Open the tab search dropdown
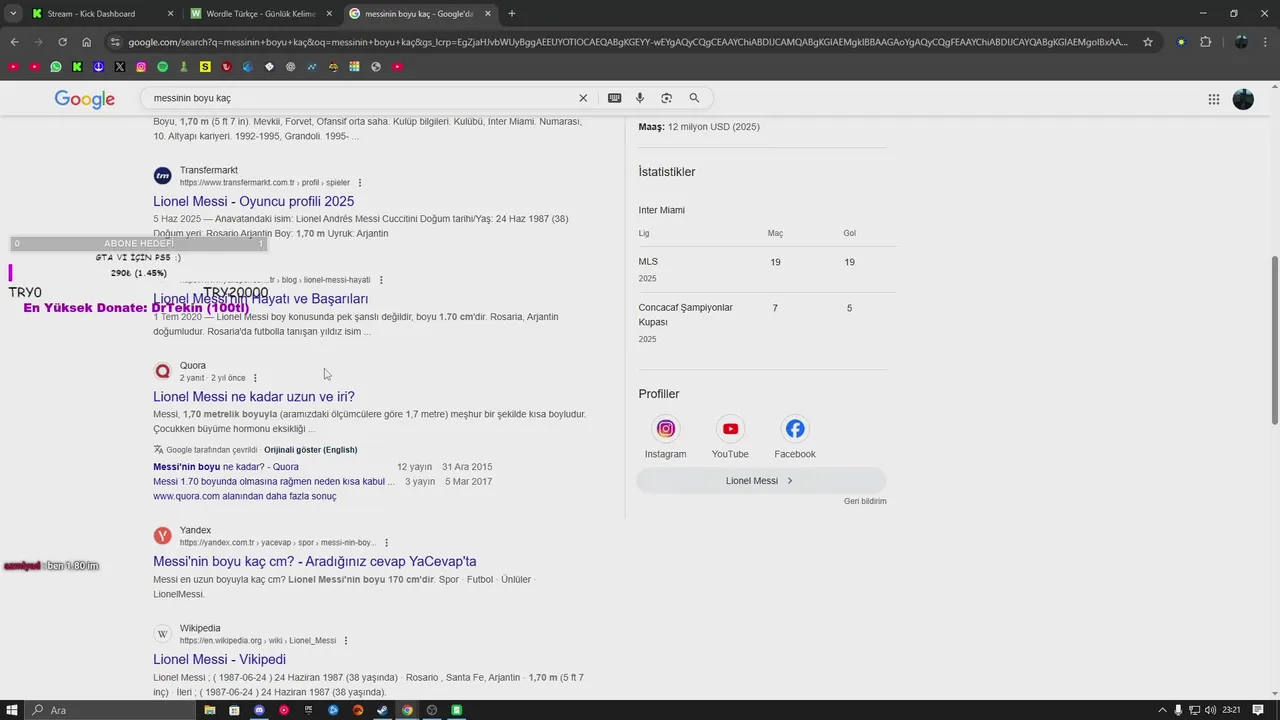1280x720 pixels. 12,14
